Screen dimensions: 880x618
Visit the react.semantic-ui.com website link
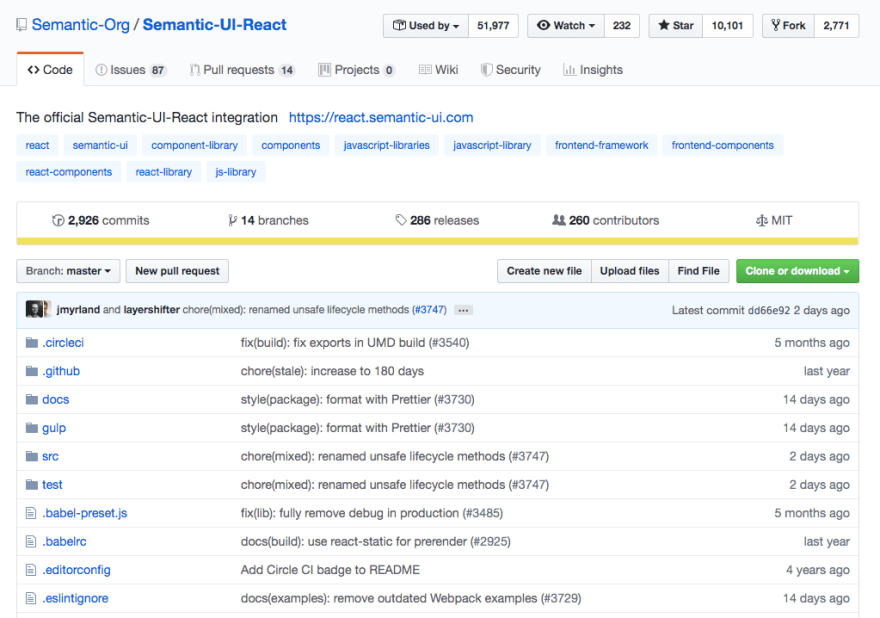pos(381,117)
